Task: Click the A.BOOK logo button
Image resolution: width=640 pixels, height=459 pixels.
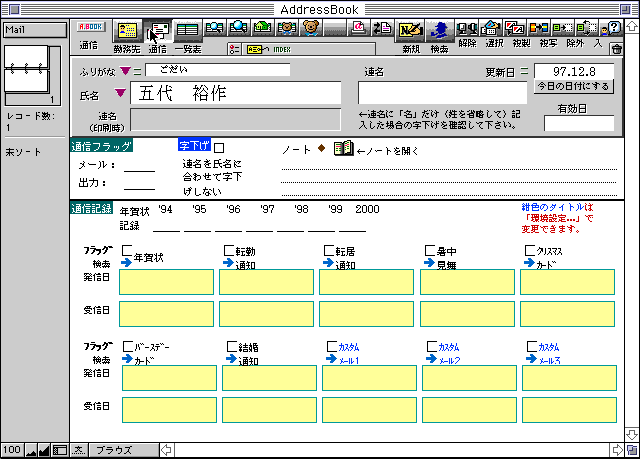Action: point(91,27)
